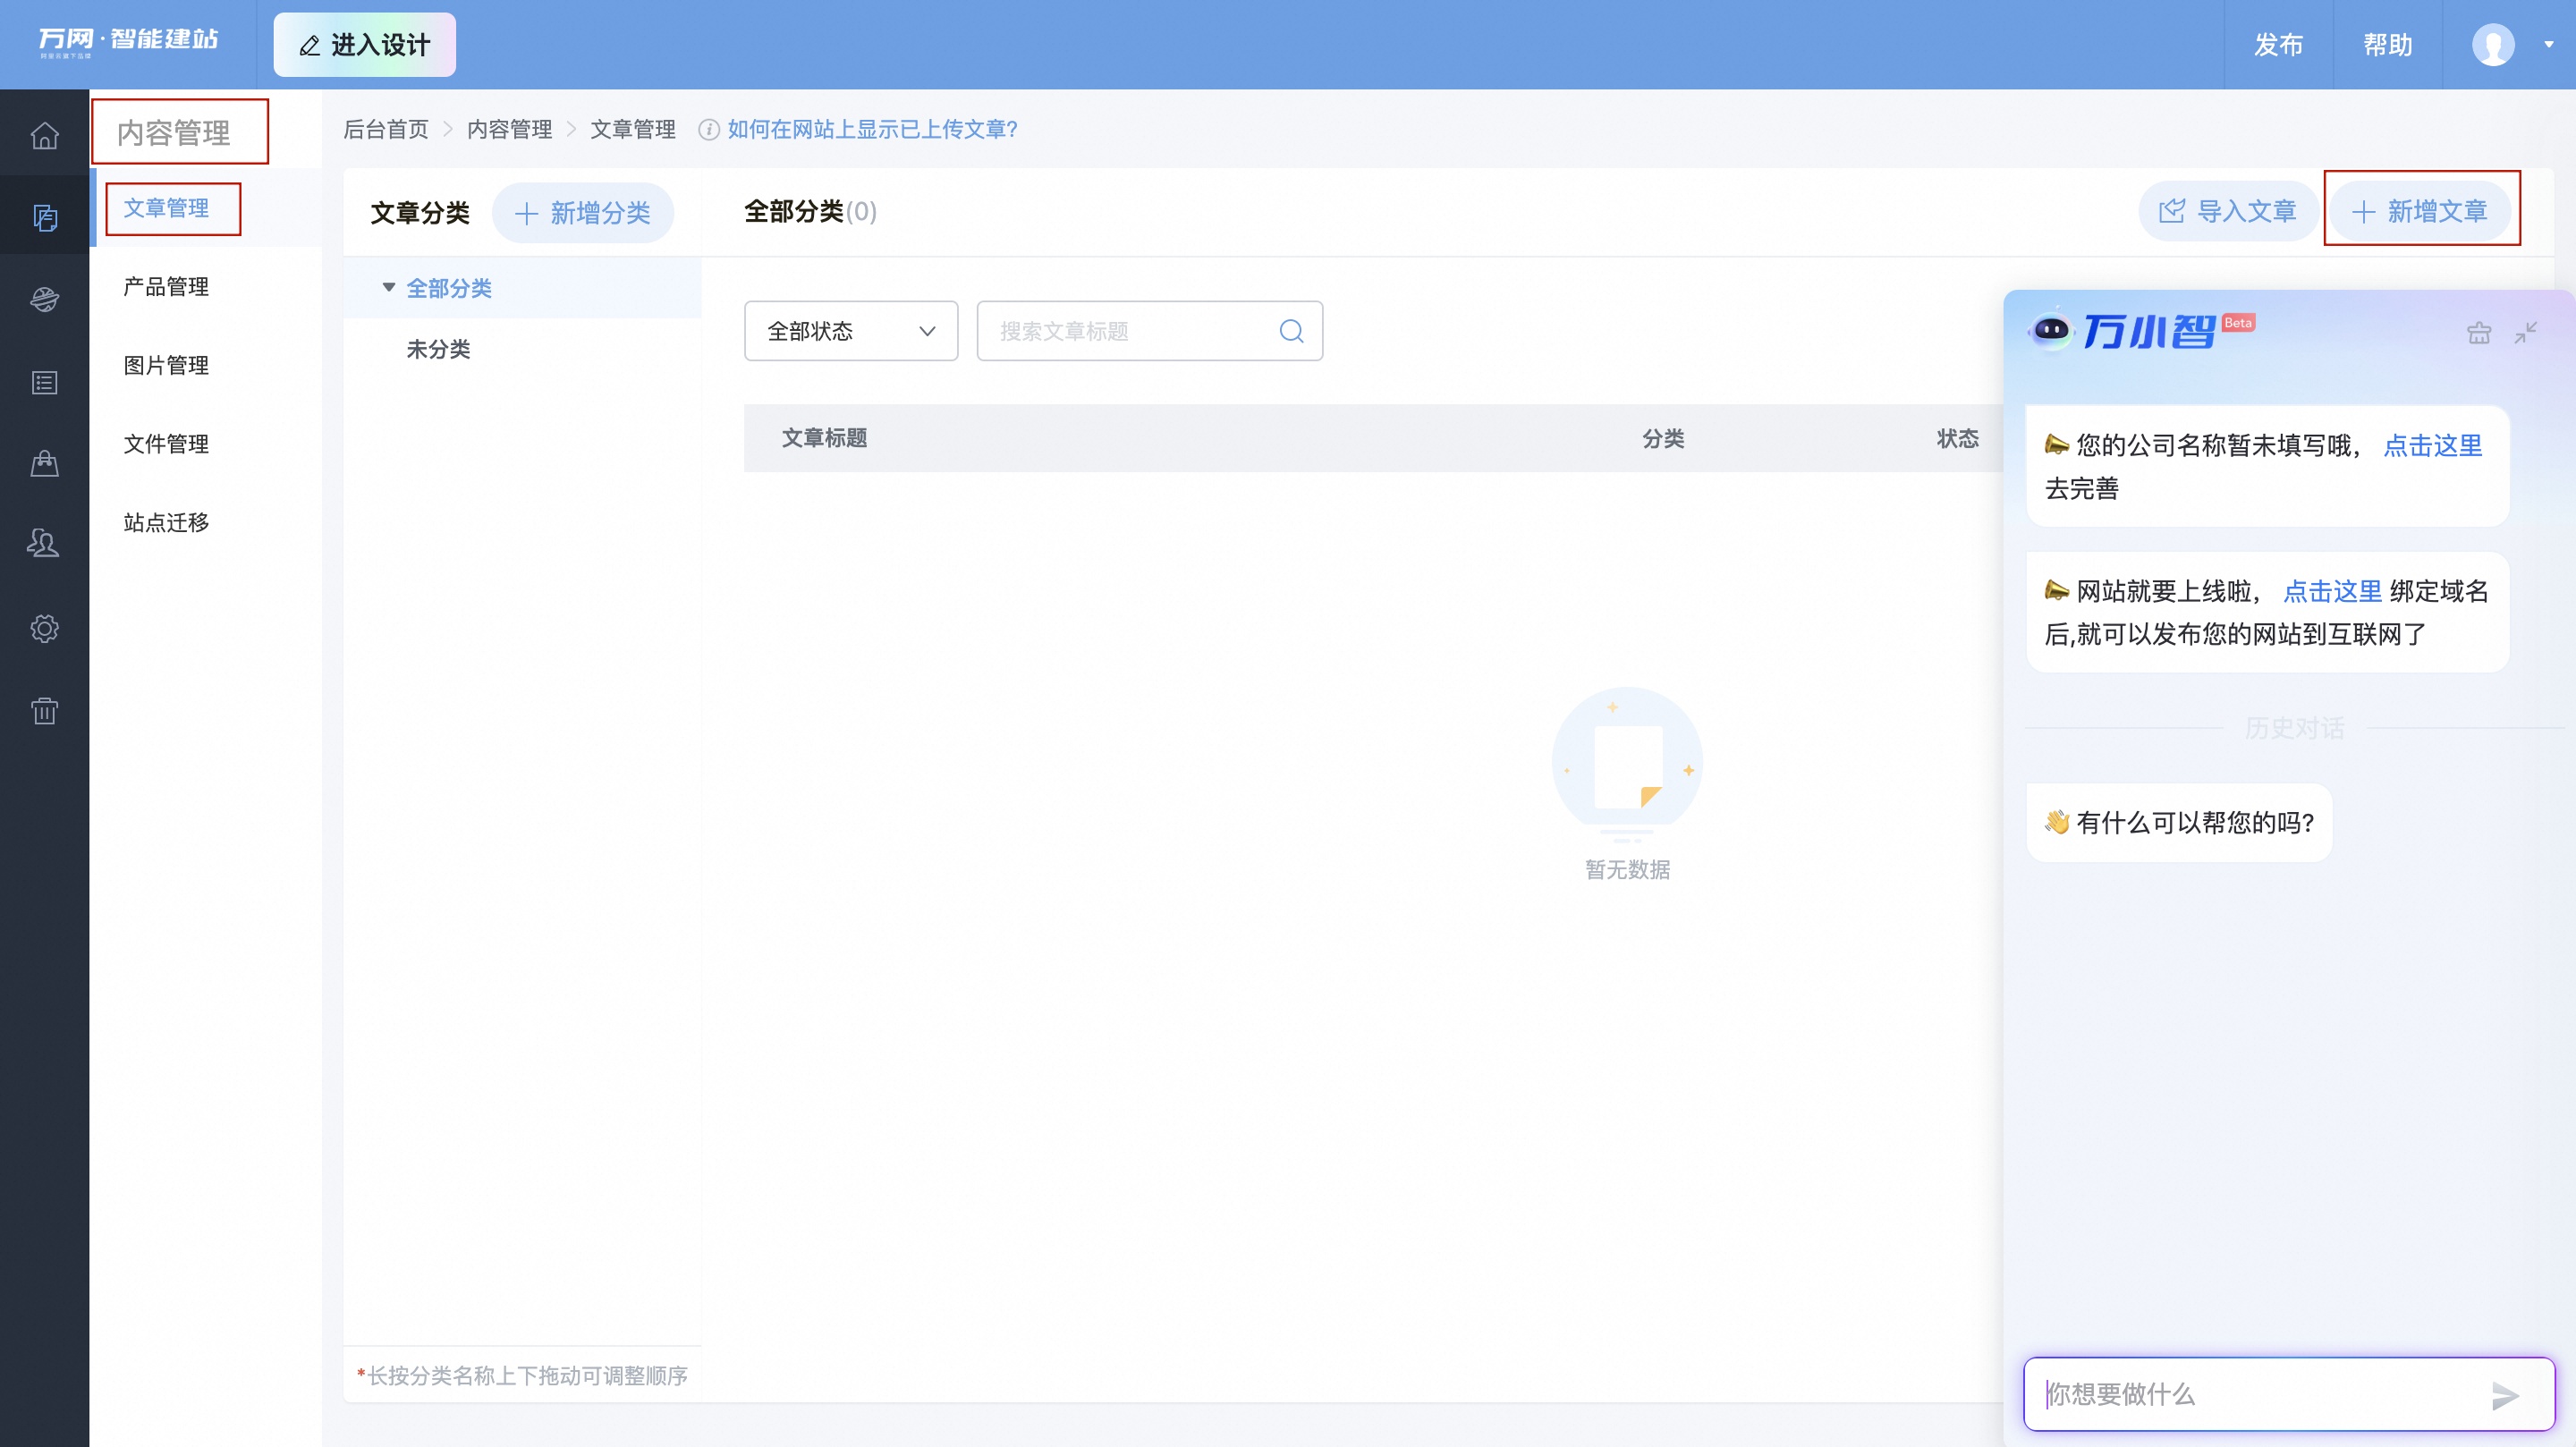Open the settings gear sidebar icon
The width and height of the screenshot is (2576, 1447).
[44, 628]
